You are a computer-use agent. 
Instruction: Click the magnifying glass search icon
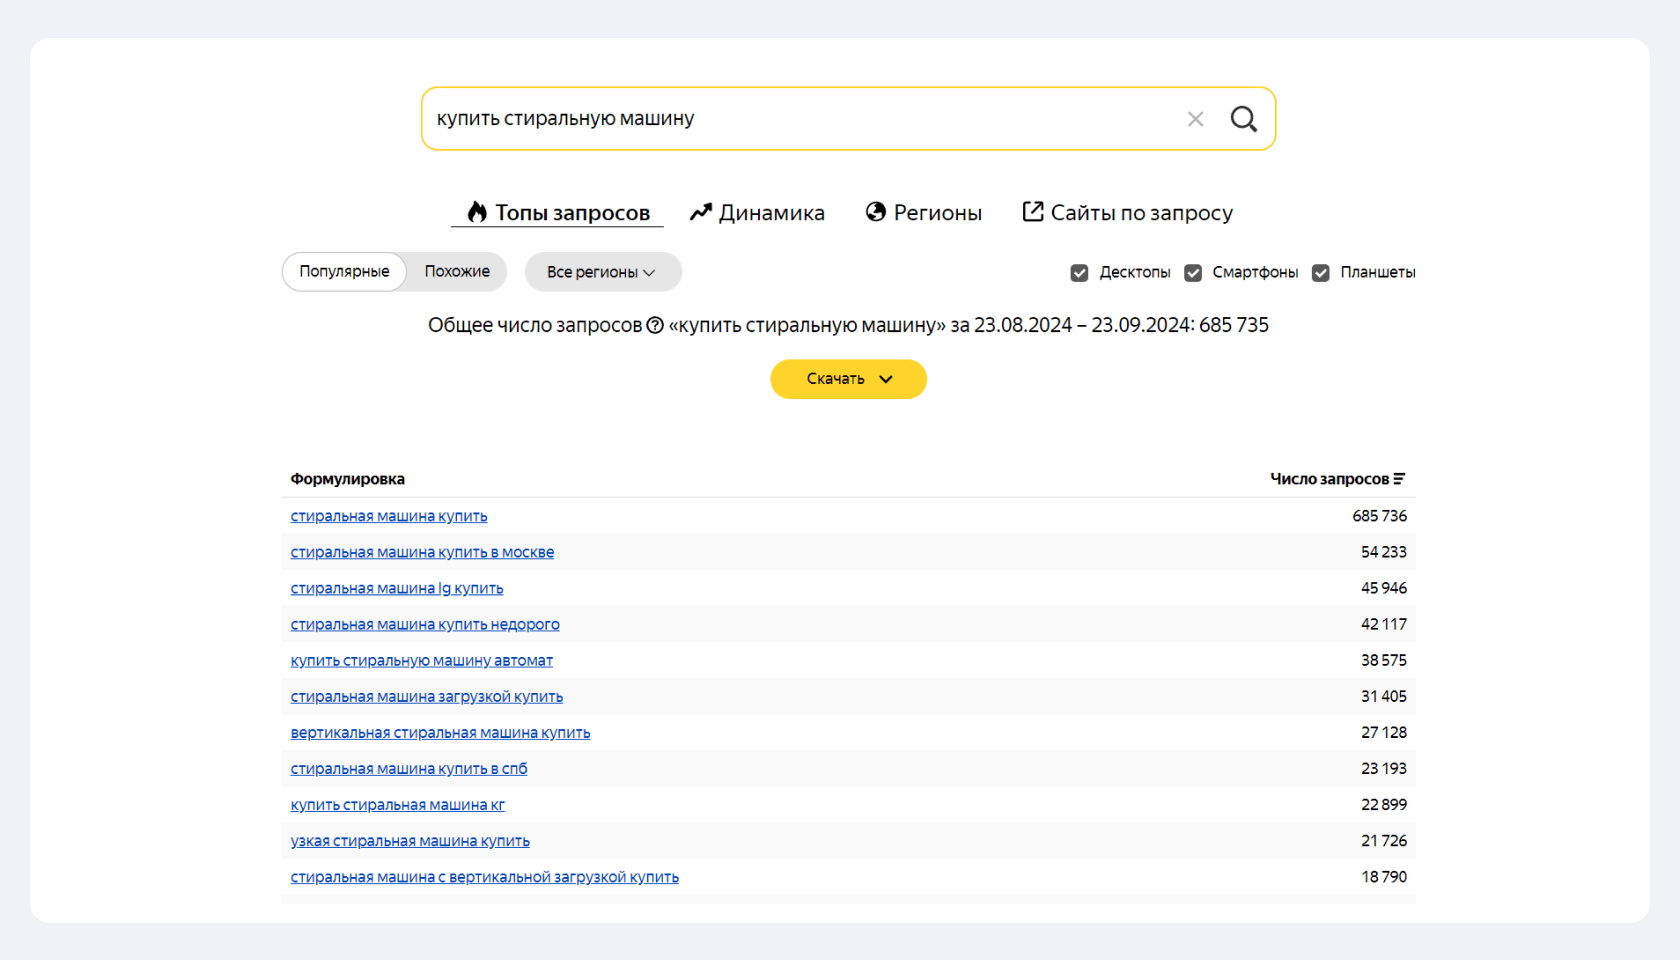point(1243,119)
